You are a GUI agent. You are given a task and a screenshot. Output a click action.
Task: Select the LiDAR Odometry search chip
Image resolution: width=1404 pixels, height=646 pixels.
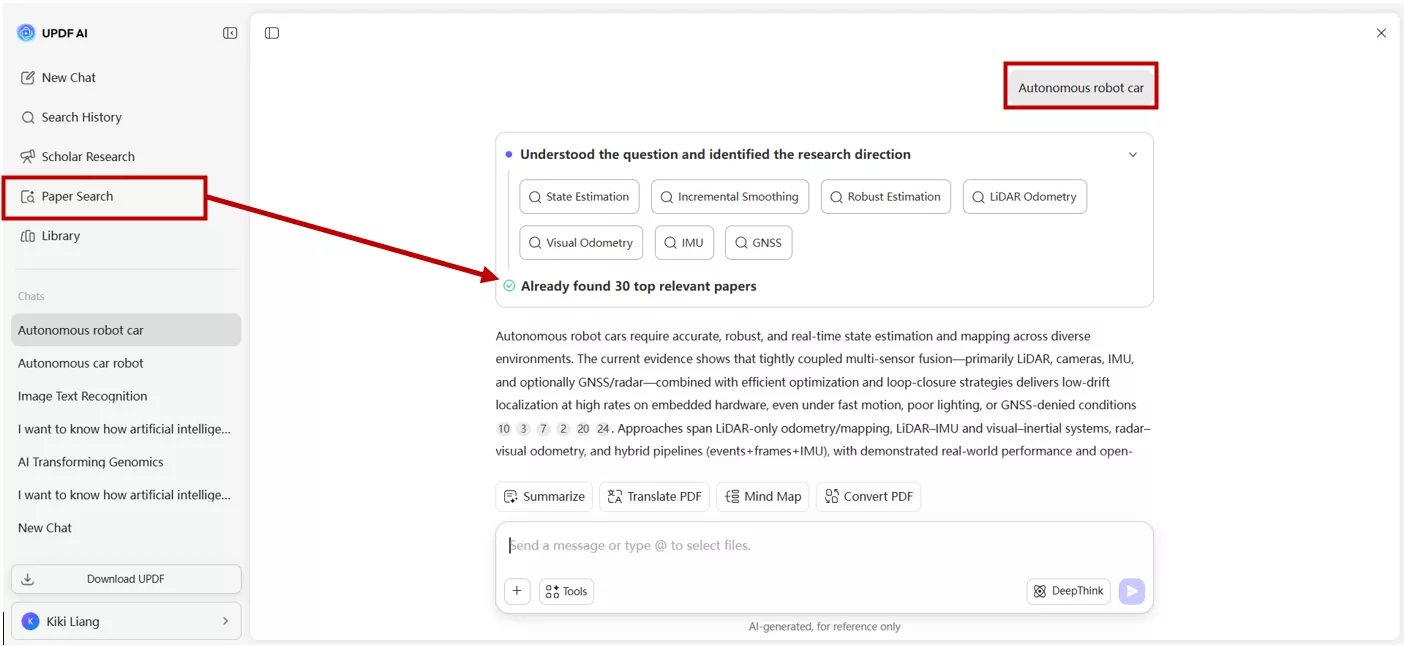[1024, 197]
